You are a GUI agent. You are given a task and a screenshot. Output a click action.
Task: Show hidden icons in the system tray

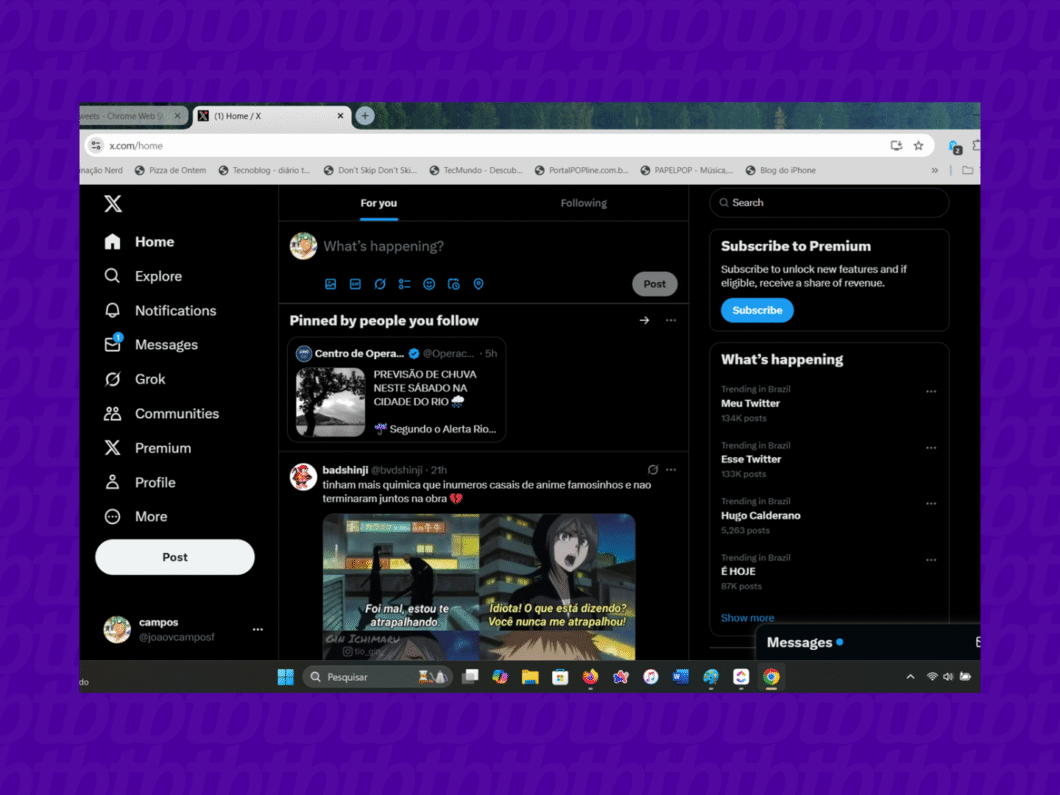tap(910, 677)
